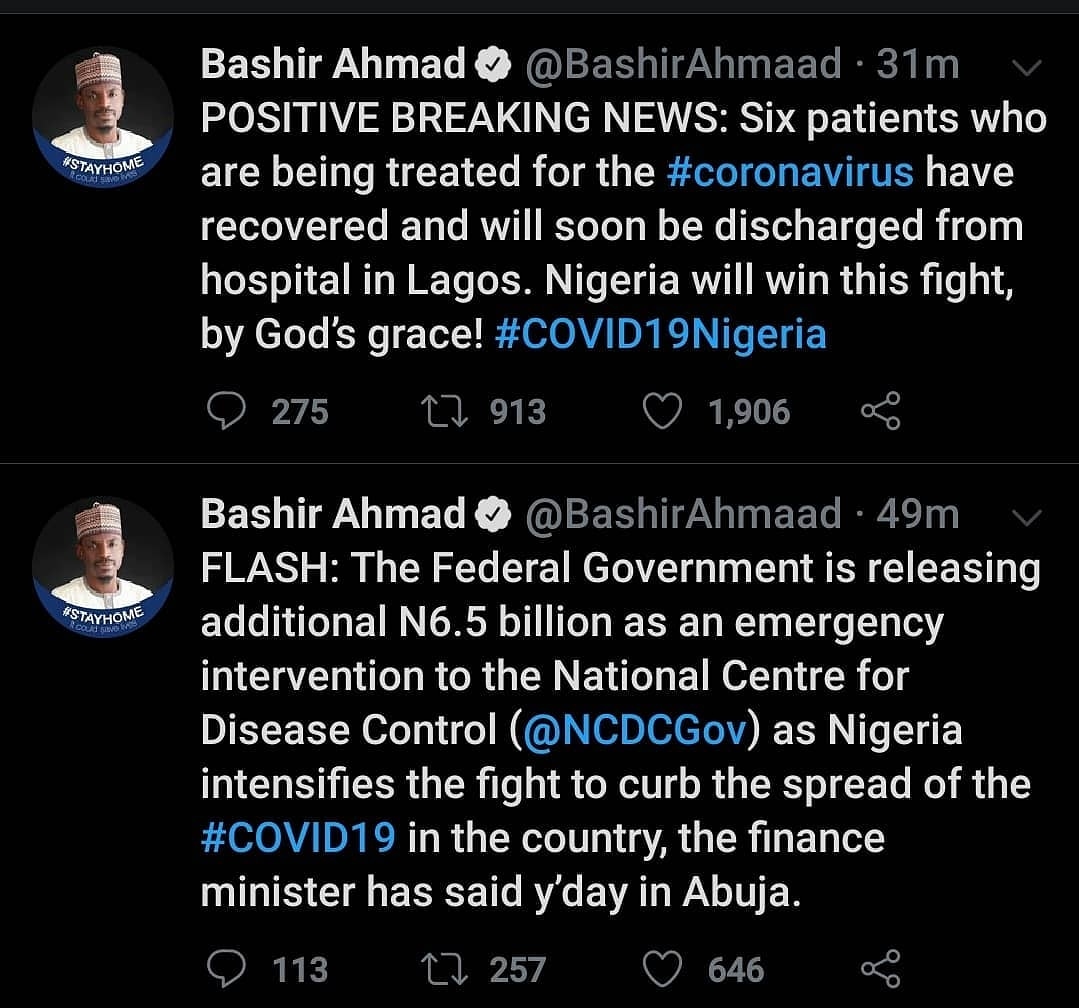1079x1008 pixels.
Task: Like the tweet with 646 likes
Action: tap(661, 969)
